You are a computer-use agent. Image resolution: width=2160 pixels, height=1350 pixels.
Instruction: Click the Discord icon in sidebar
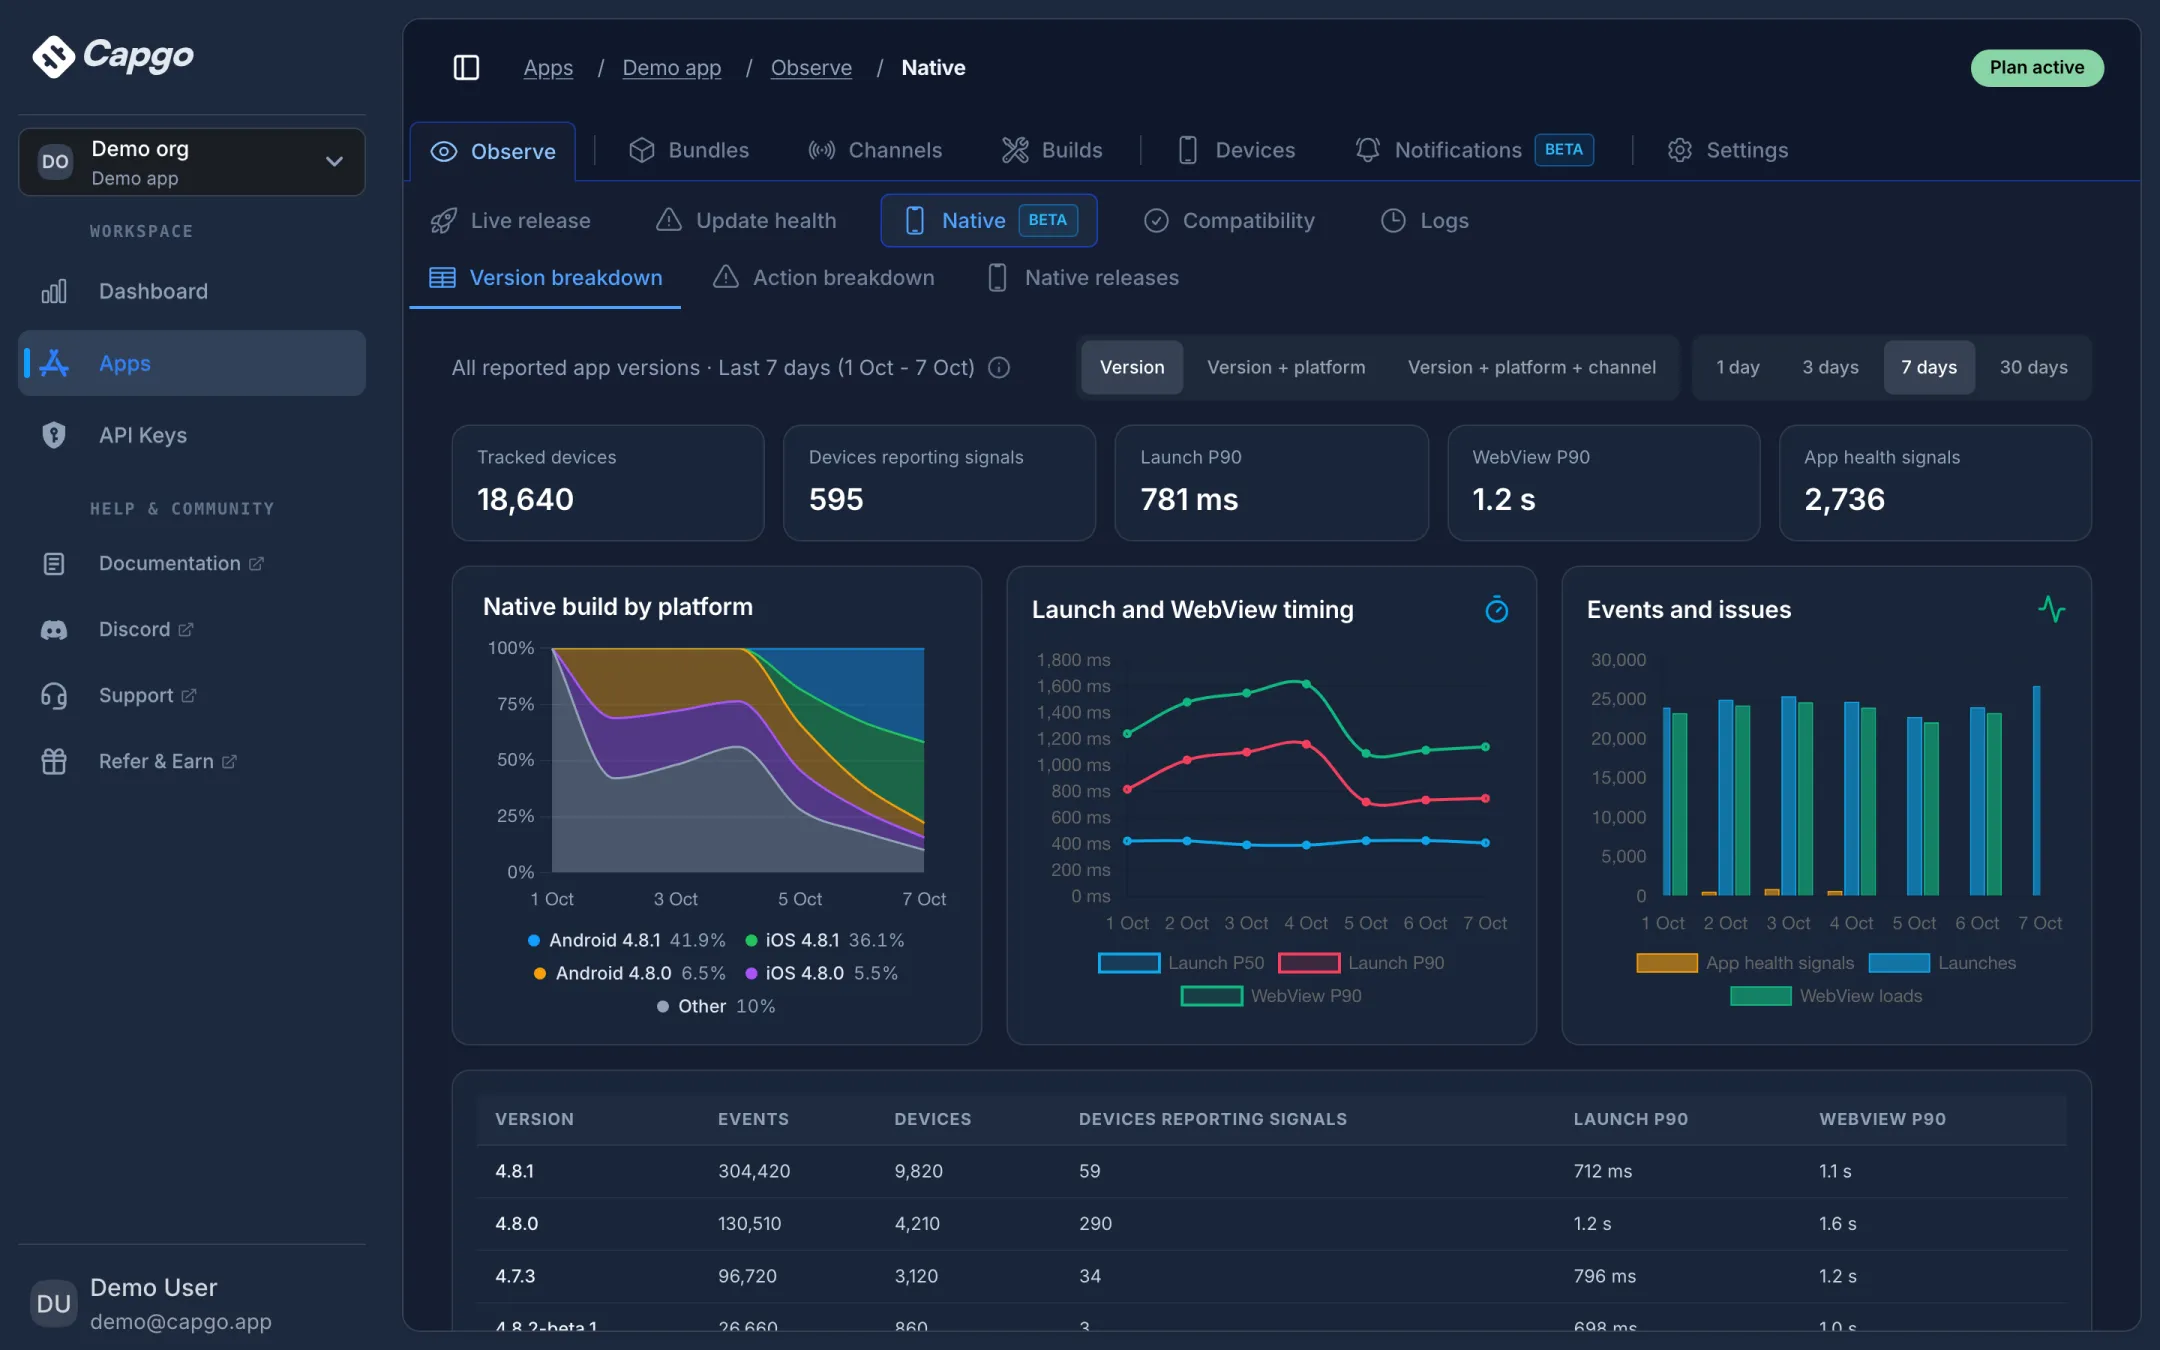tap(54, 630)
